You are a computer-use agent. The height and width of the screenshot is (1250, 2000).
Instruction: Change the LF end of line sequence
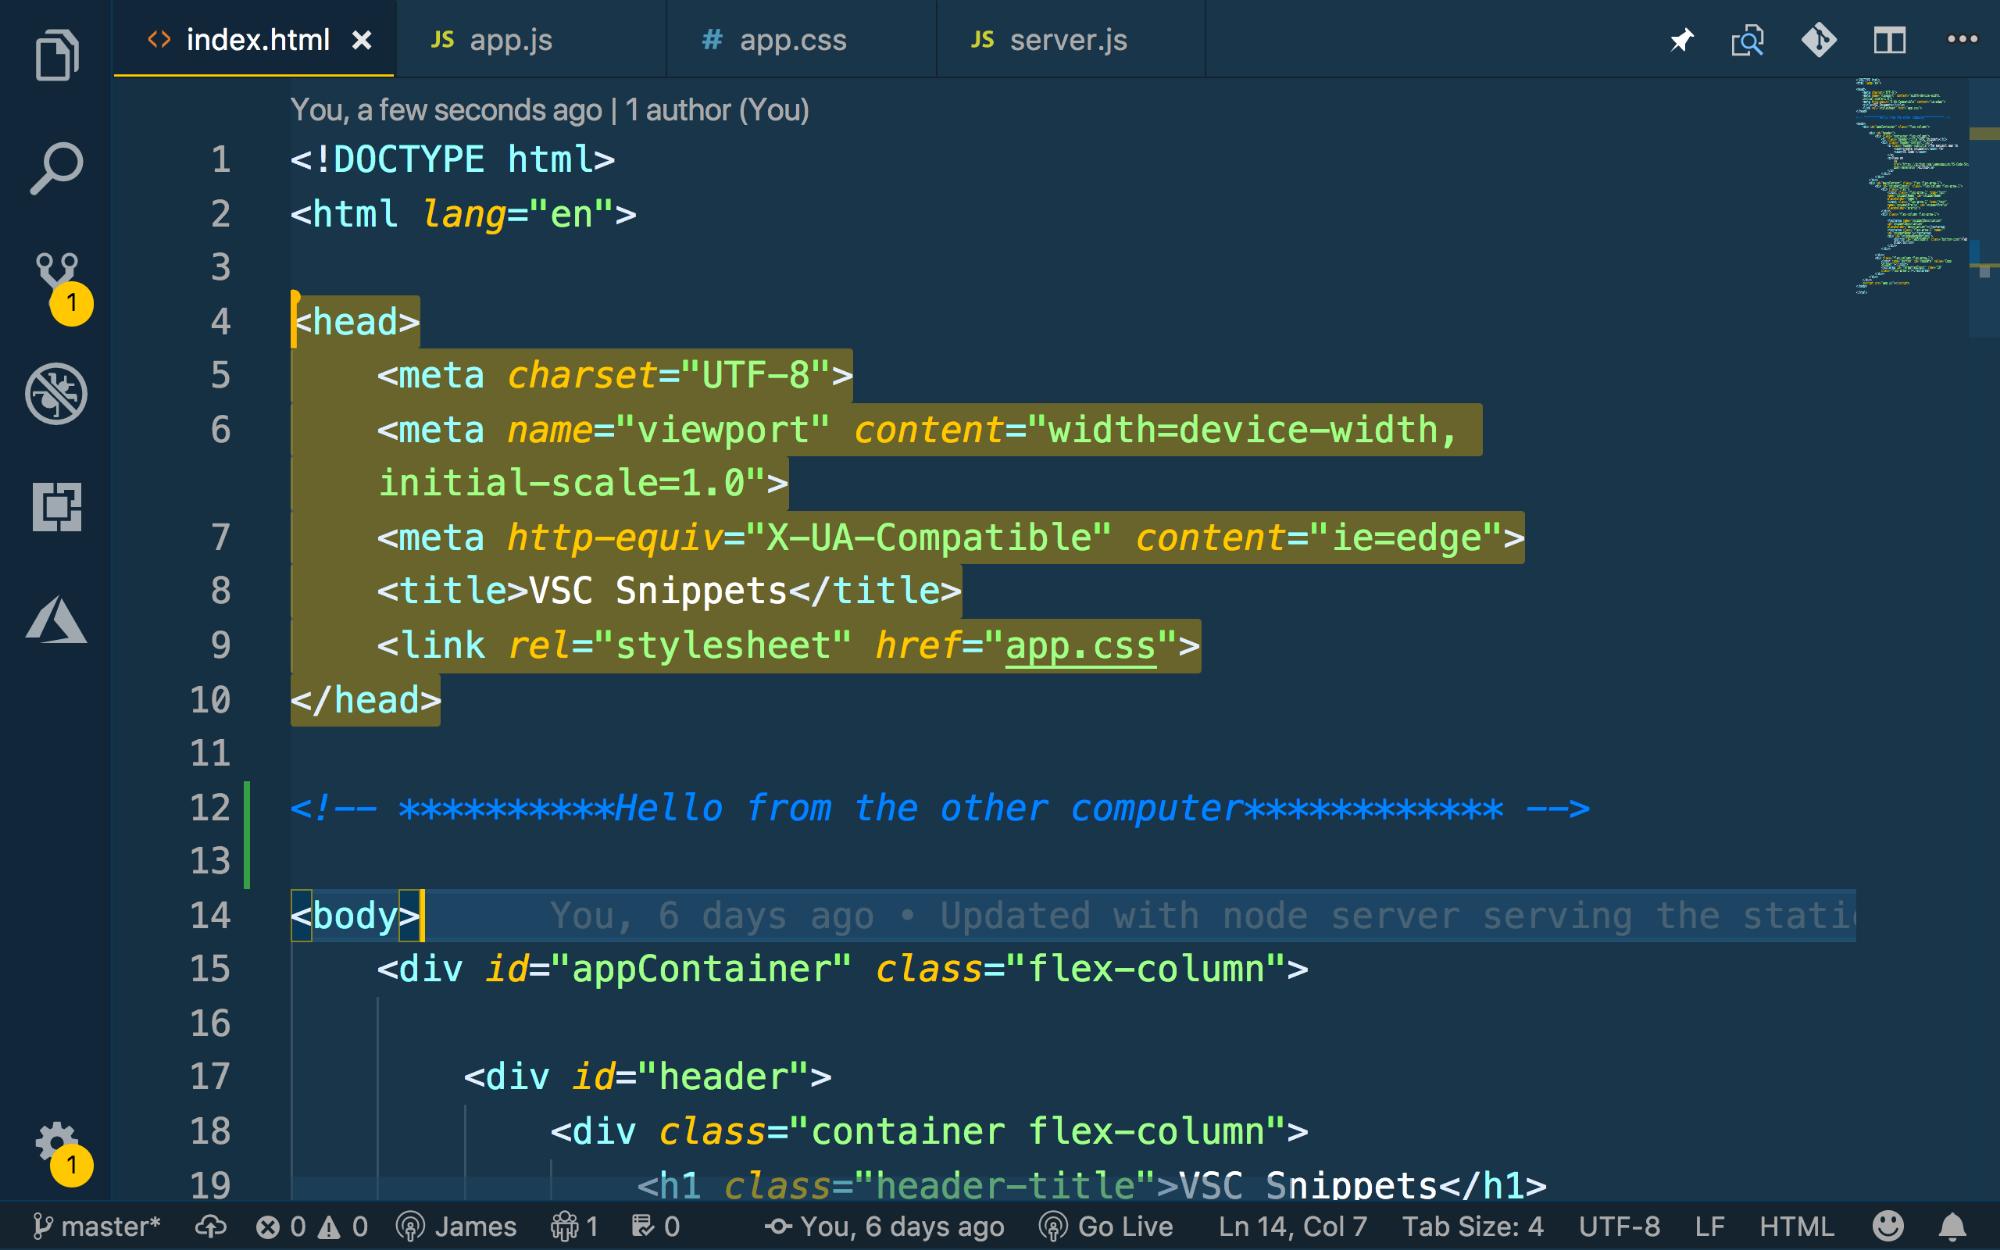point(1710,1226)
